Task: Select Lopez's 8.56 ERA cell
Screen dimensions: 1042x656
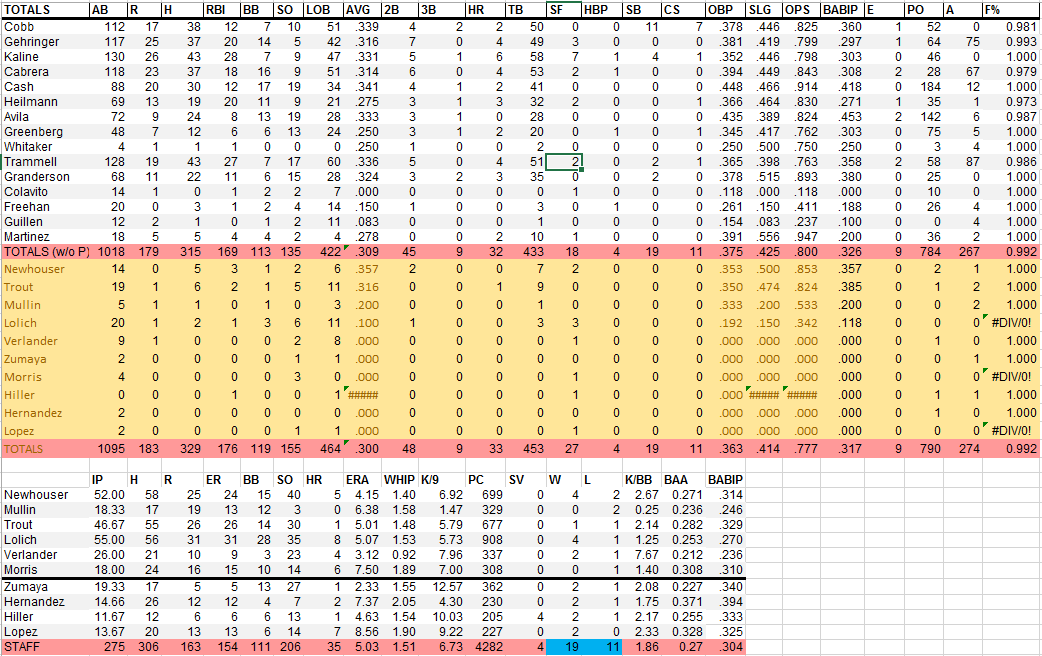Action: point(362,632)
